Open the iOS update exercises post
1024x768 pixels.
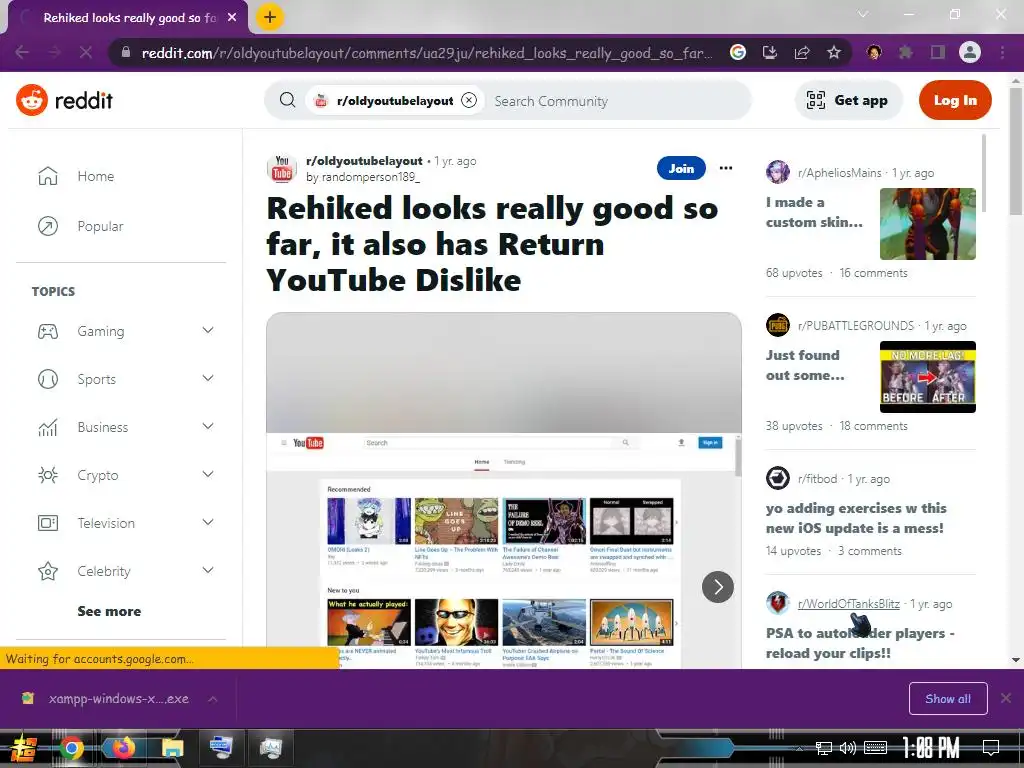(856, 518)
